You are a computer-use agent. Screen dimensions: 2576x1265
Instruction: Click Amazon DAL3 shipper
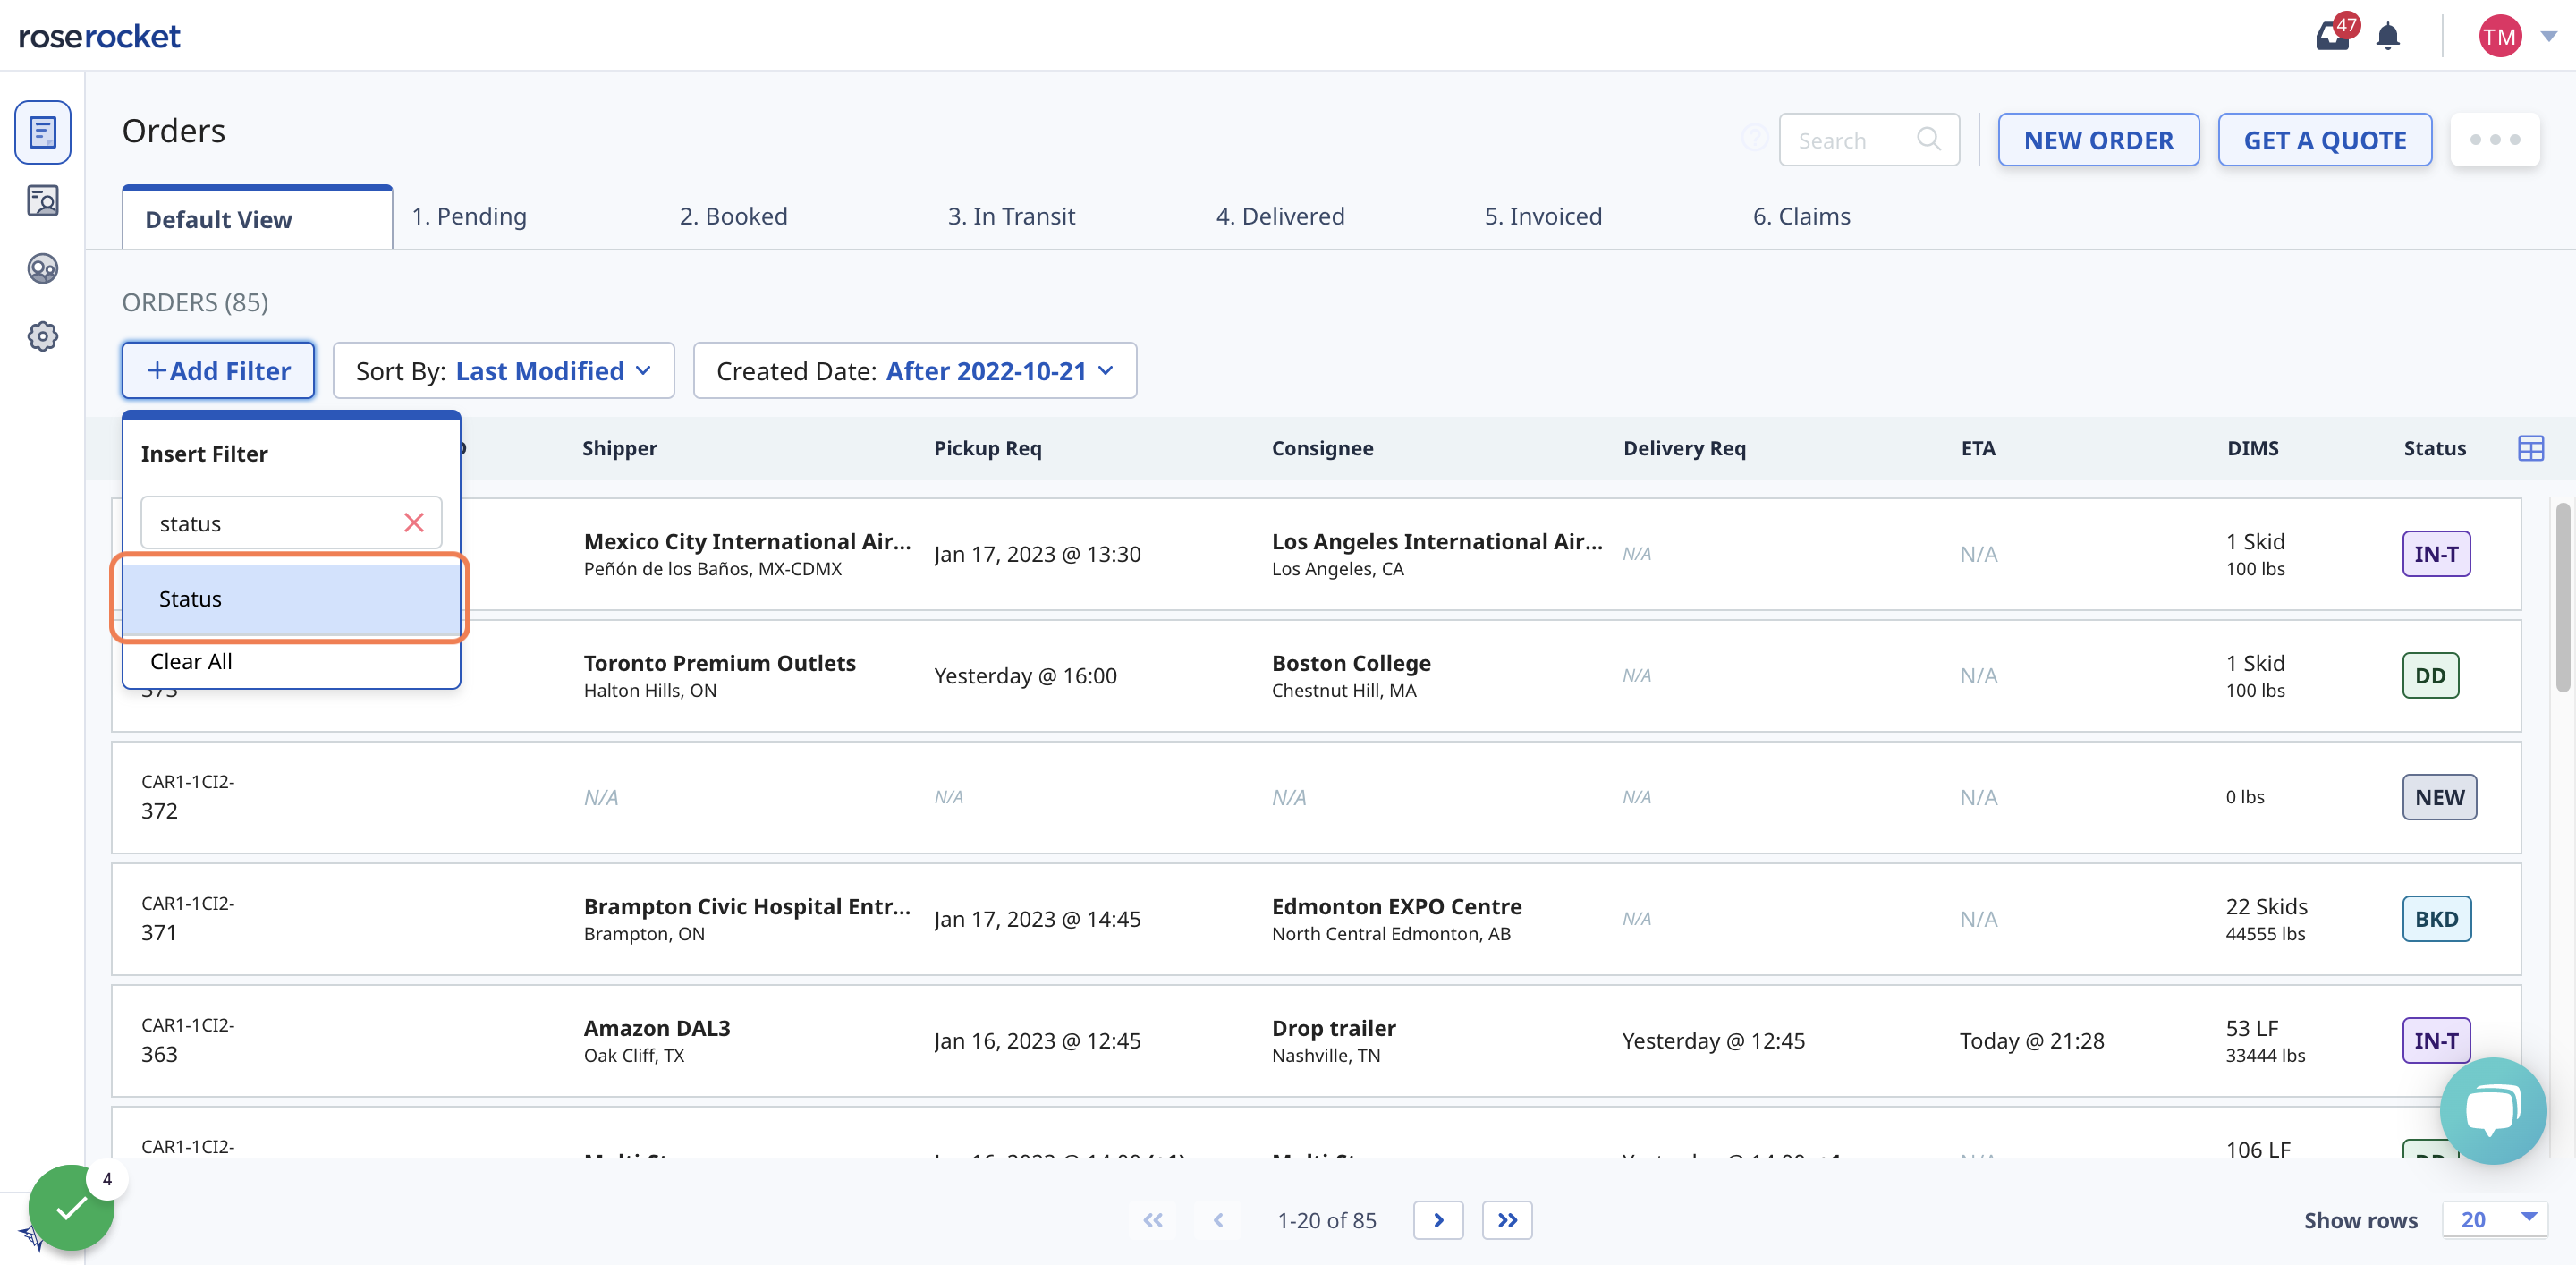(656, 1028)
